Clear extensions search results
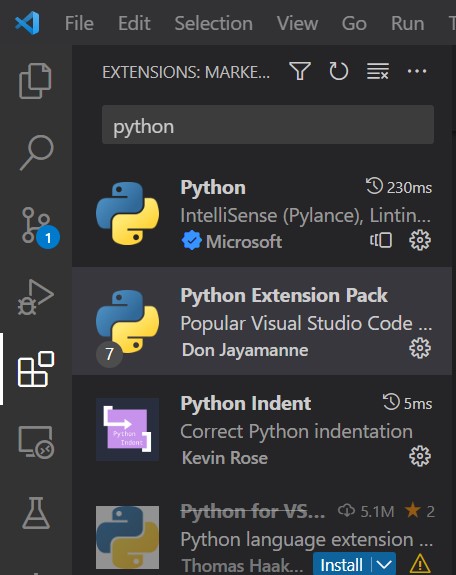 point(377,71)
